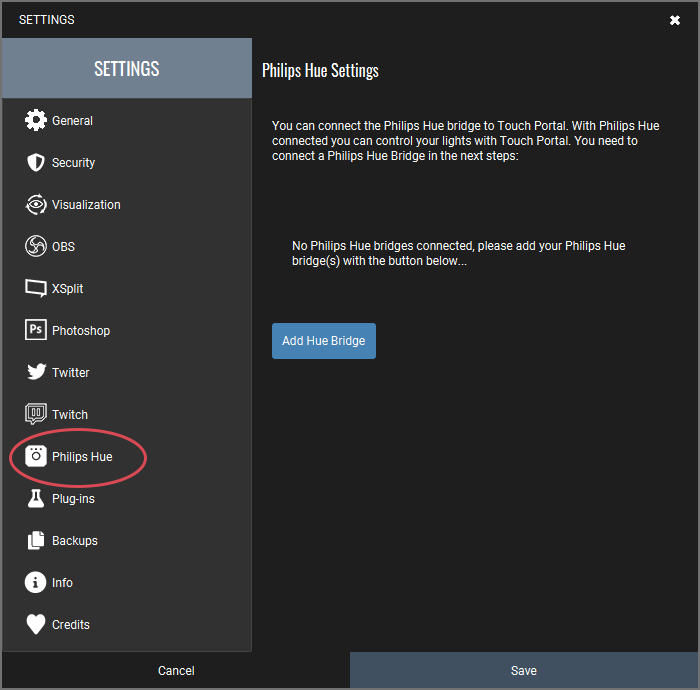The width and height of the screenshot is (700, 690).
Task: Go to the Backups settings section
Action: (75, 541)
